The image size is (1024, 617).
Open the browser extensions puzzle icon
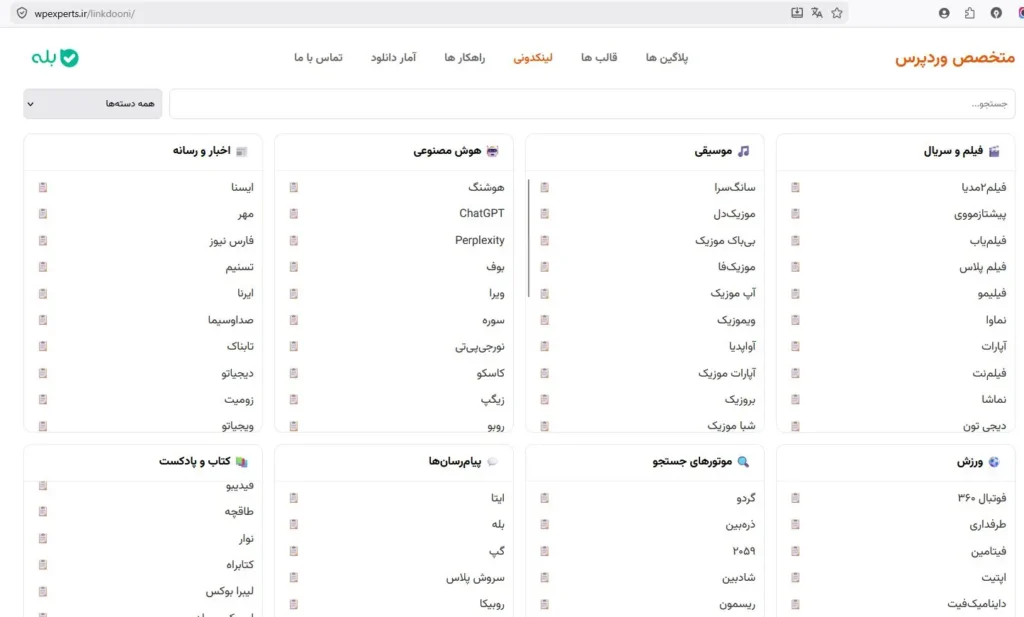point(970,13)
